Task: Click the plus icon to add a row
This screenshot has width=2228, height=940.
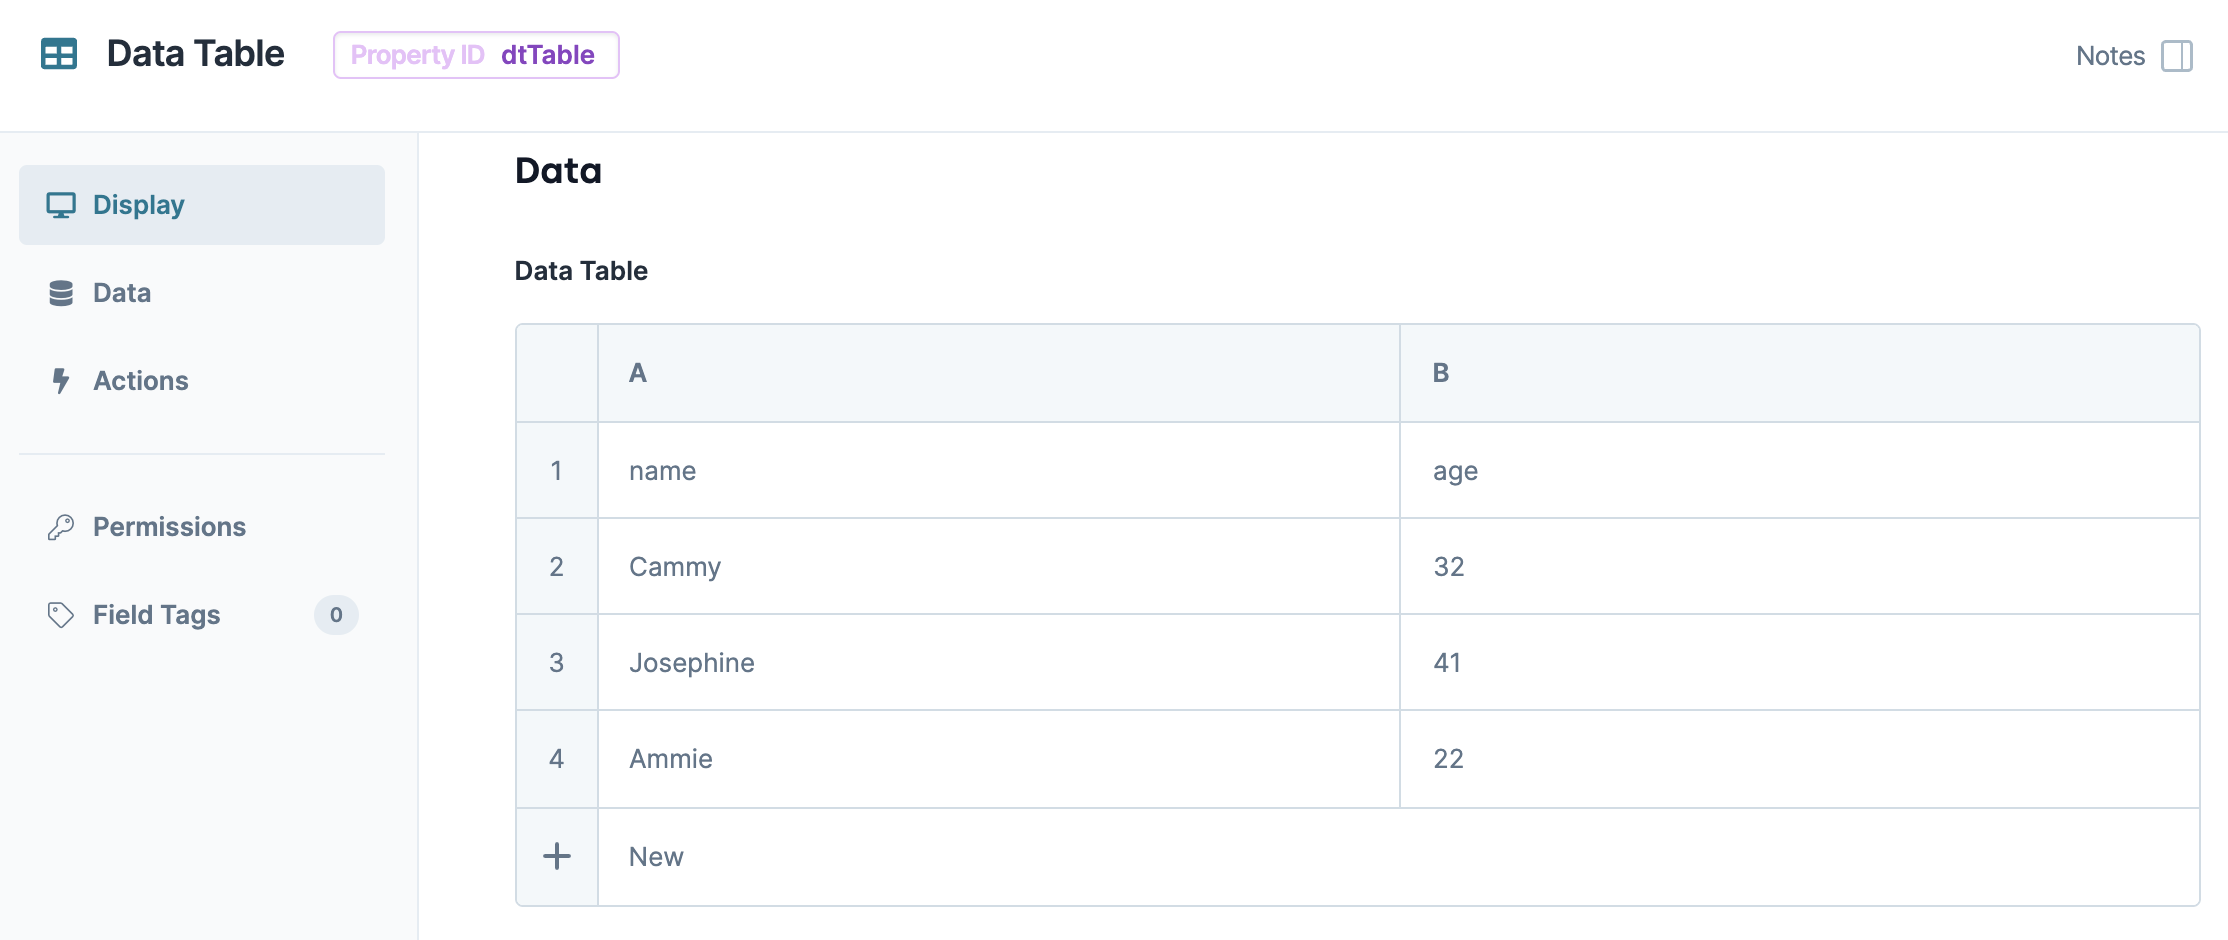Action: coord(557,856)
